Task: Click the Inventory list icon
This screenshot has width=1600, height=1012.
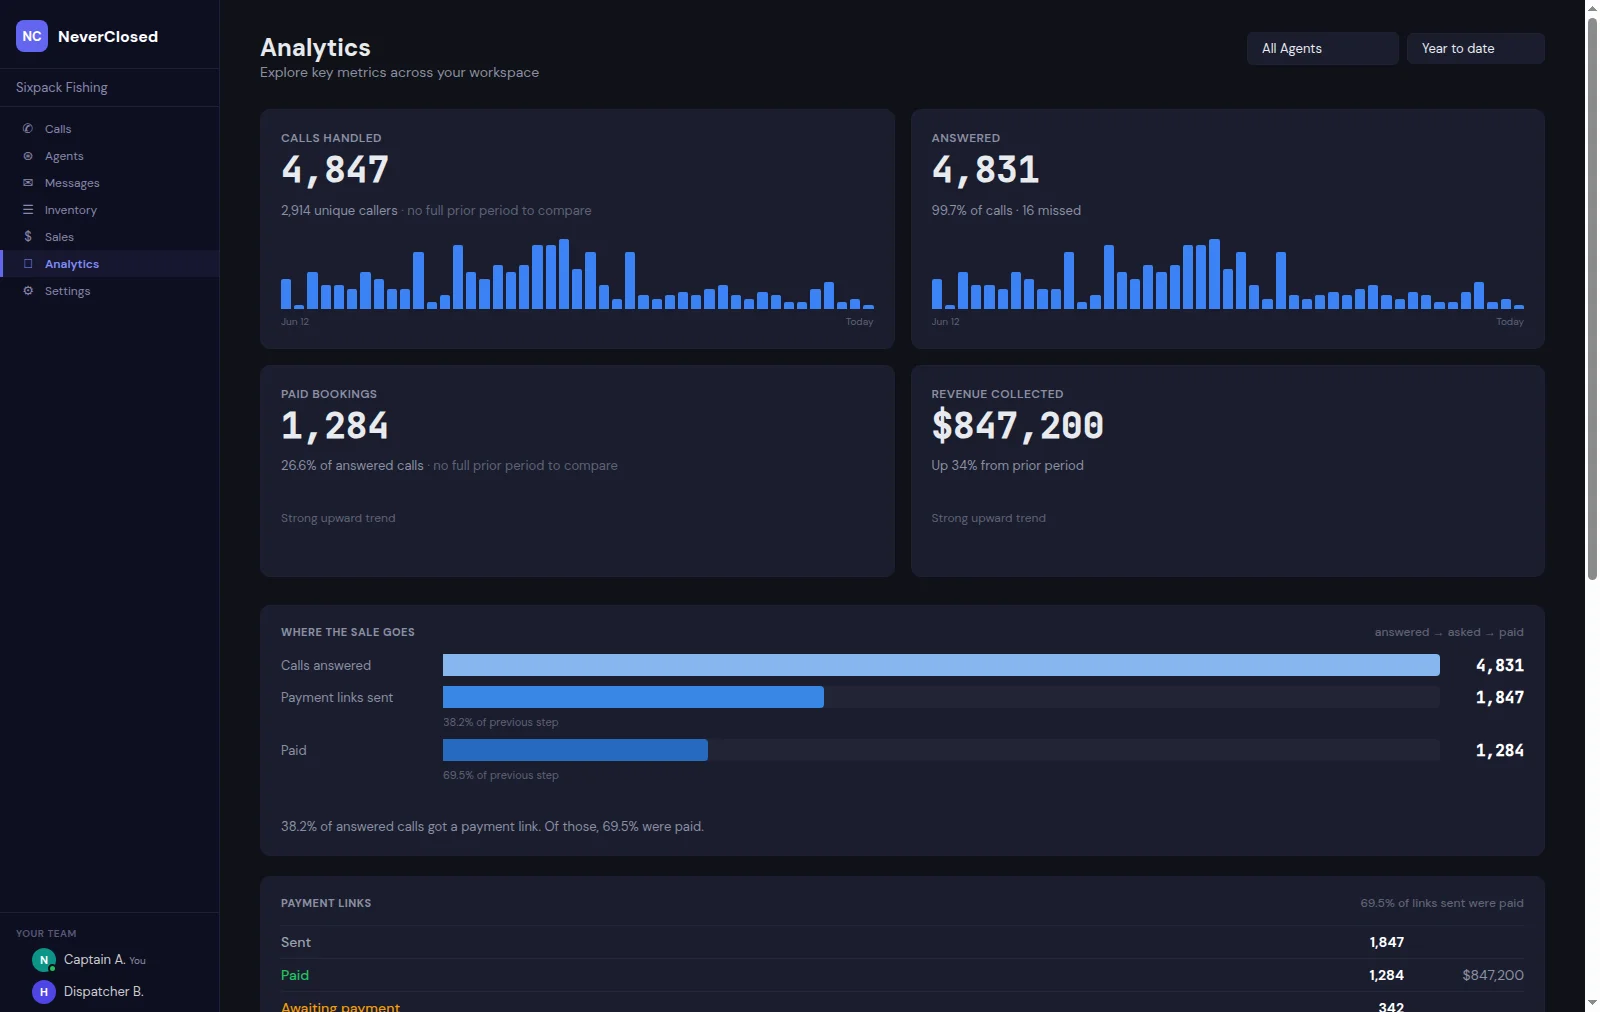Action: click(x=28, y=210)
